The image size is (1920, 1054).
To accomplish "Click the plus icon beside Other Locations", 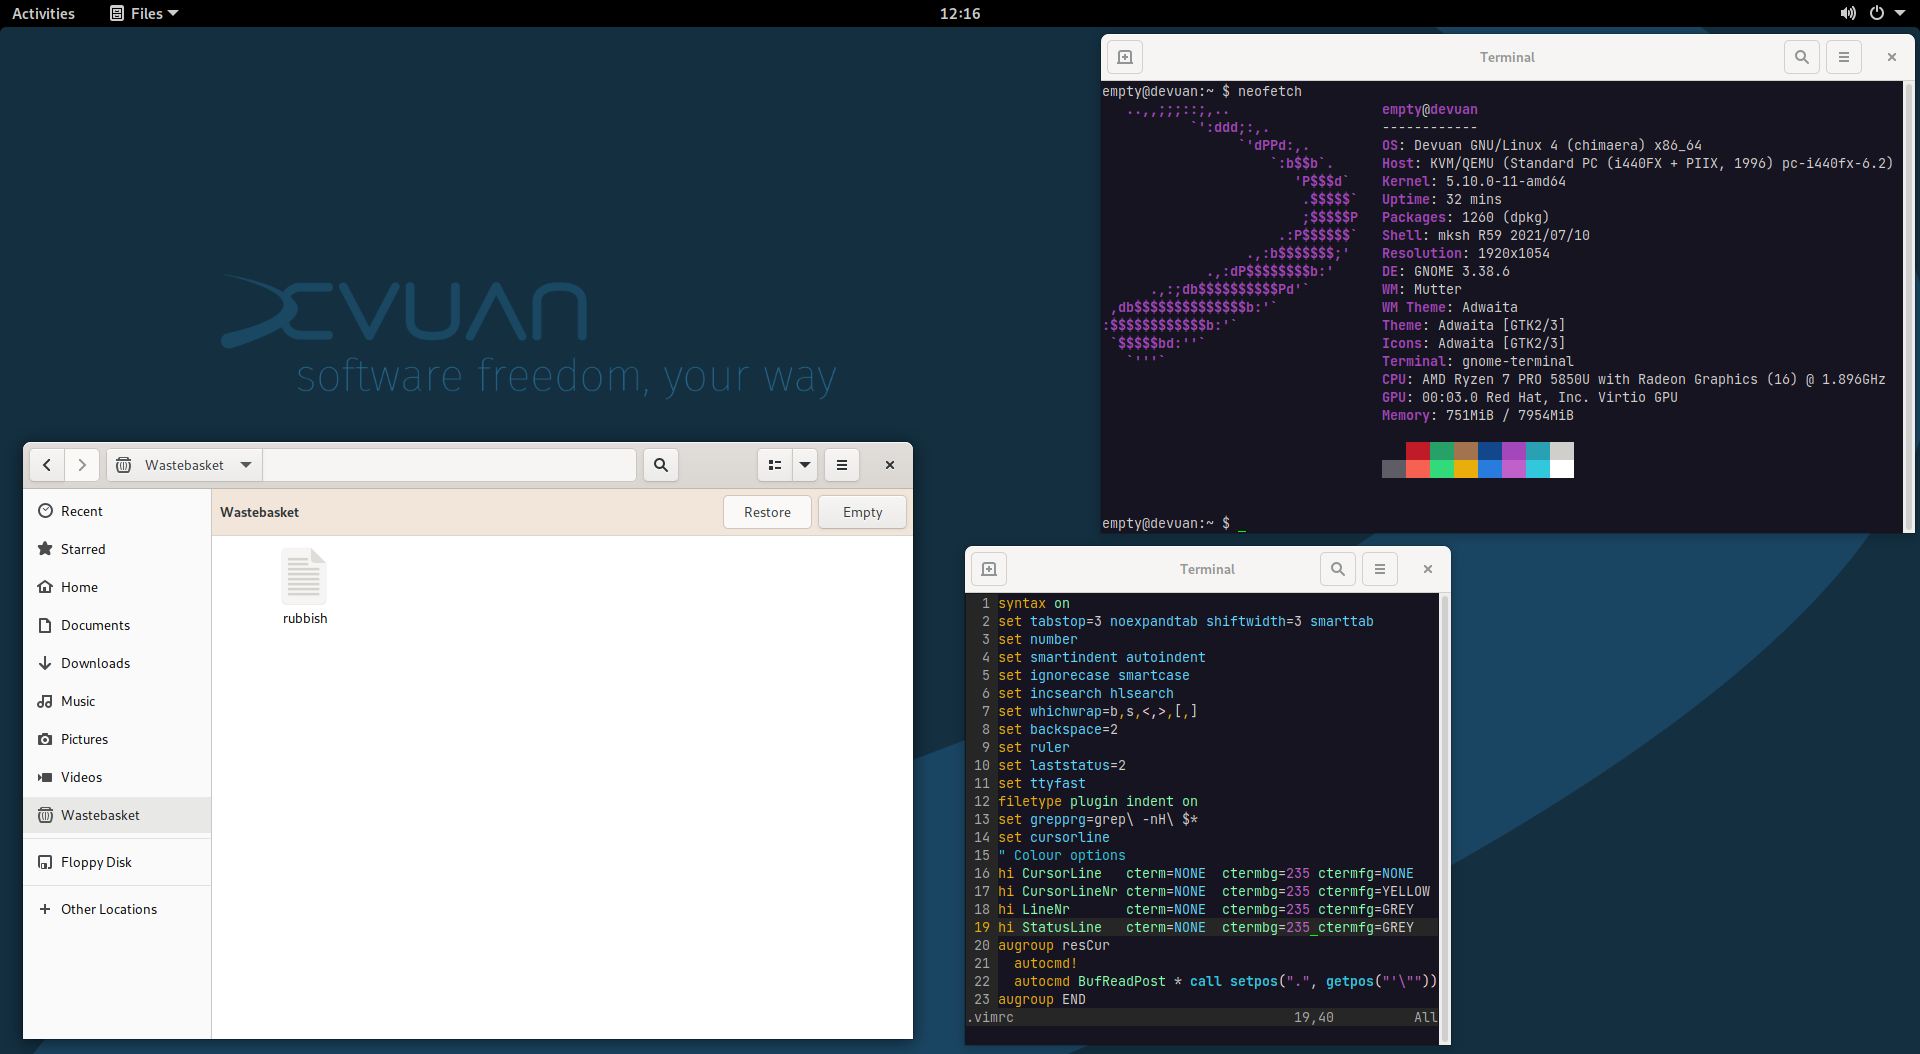I will [x=45, y=909].
